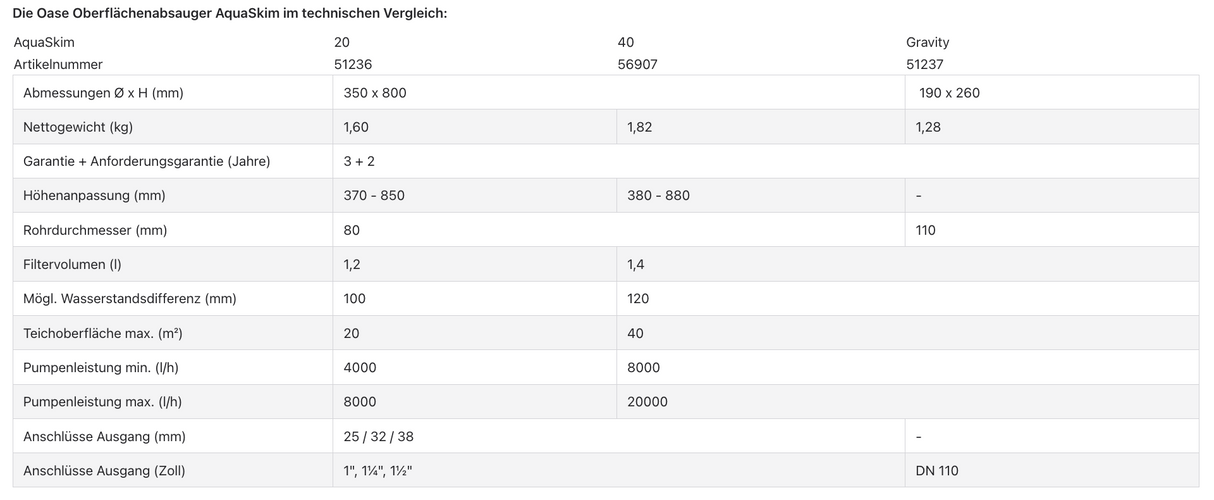Viewport: 1214px width, 500px height.
Task: Select the Mögl. Wasserstandsdifferenz row label
Action: coord(130,298)
